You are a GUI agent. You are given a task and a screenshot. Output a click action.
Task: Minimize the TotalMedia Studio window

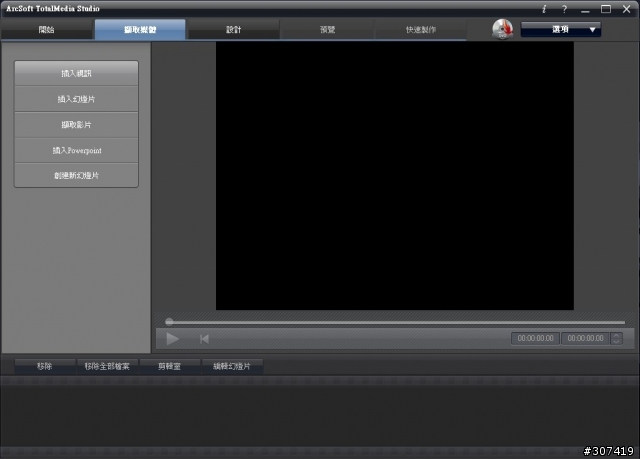click(x=585, y=10)
